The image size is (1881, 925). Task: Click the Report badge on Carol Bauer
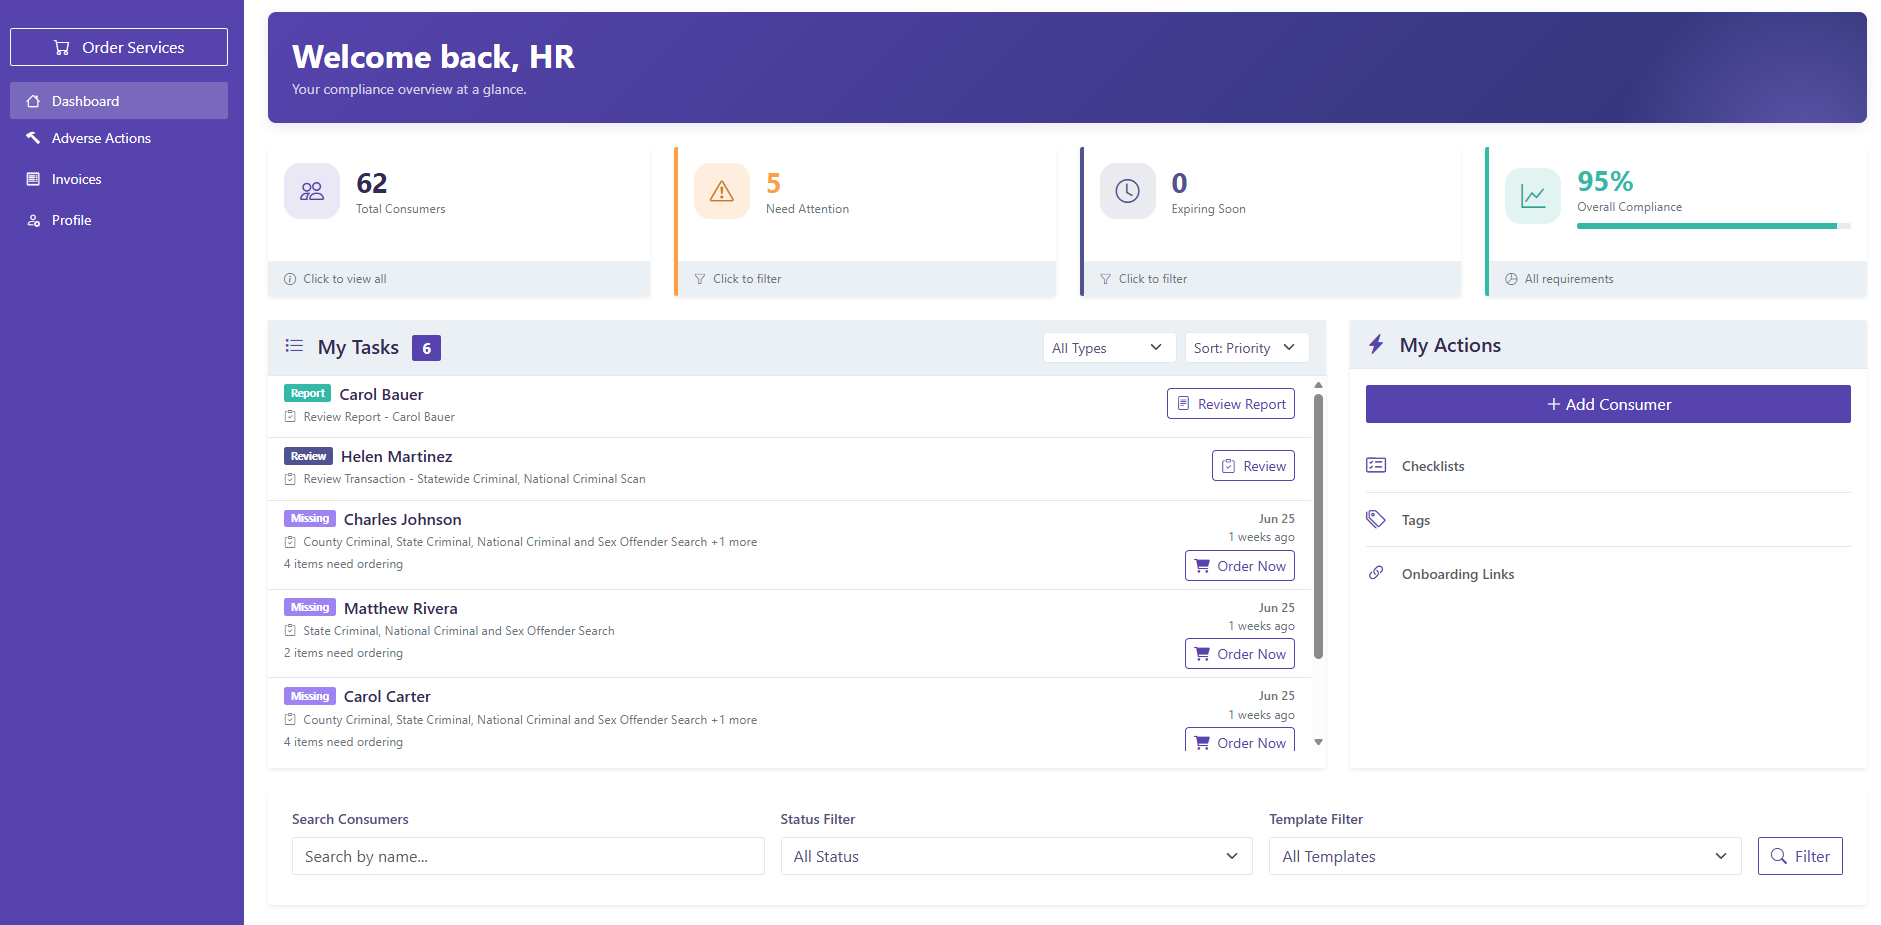tap(307, 394)
